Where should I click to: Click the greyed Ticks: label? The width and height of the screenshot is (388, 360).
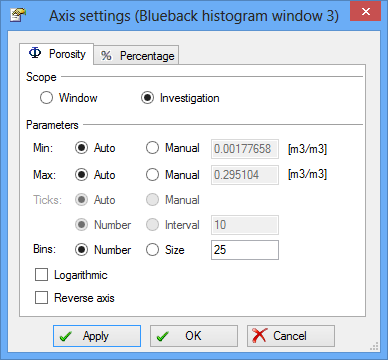pyautogui.click(x=48, y=200)
